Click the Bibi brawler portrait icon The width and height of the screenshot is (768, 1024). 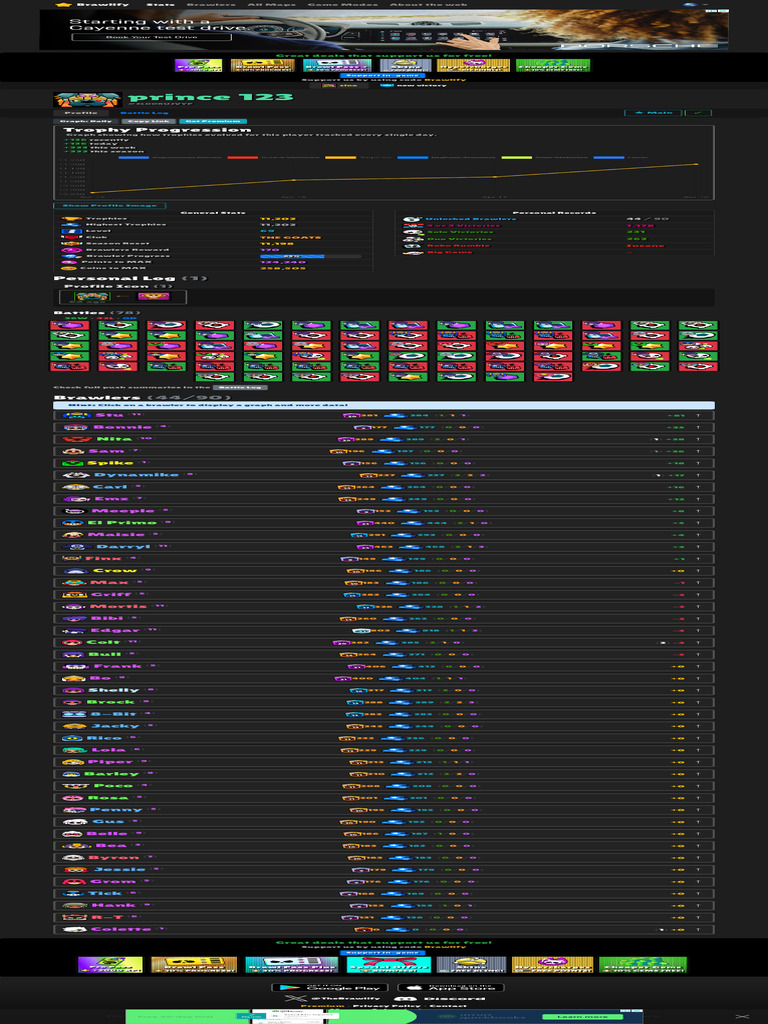click(x=74, y=618)
